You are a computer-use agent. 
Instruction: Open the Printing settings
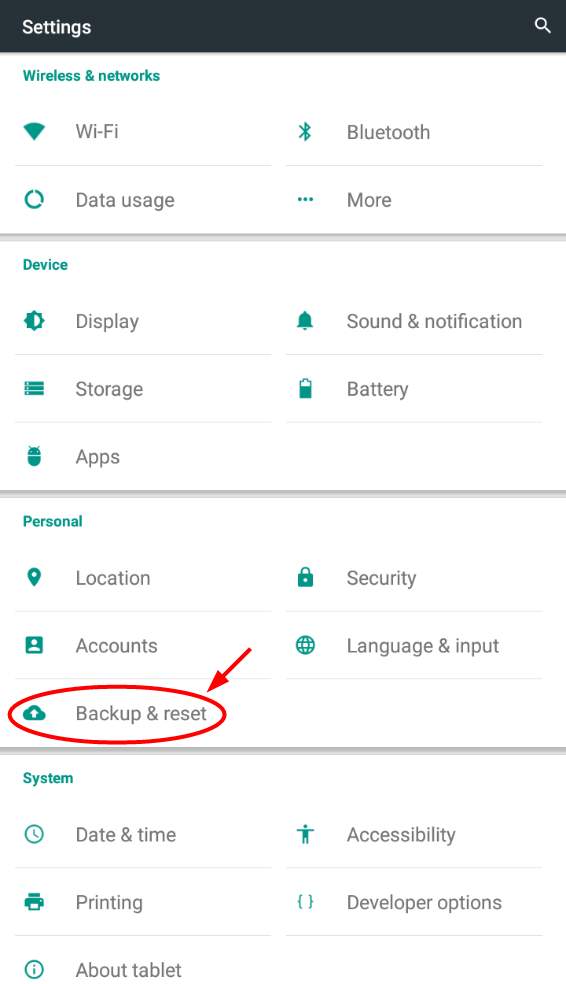click(144, 902)
